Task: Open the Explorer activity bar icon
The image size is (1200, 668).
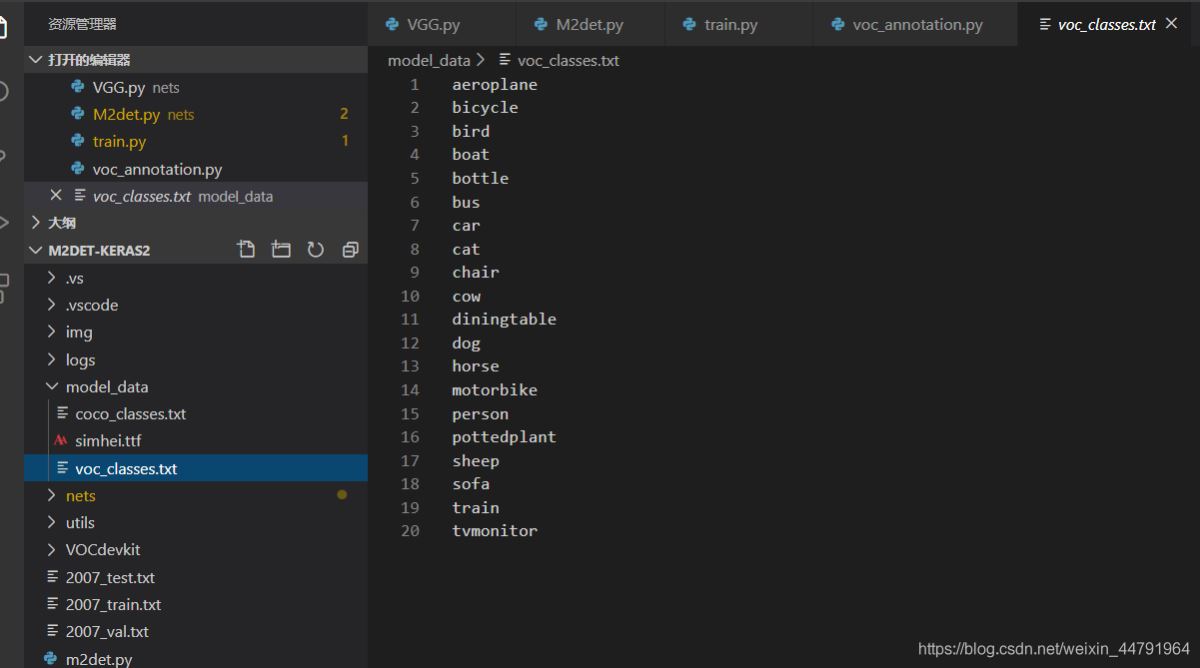Action: [x=6, y=28]
